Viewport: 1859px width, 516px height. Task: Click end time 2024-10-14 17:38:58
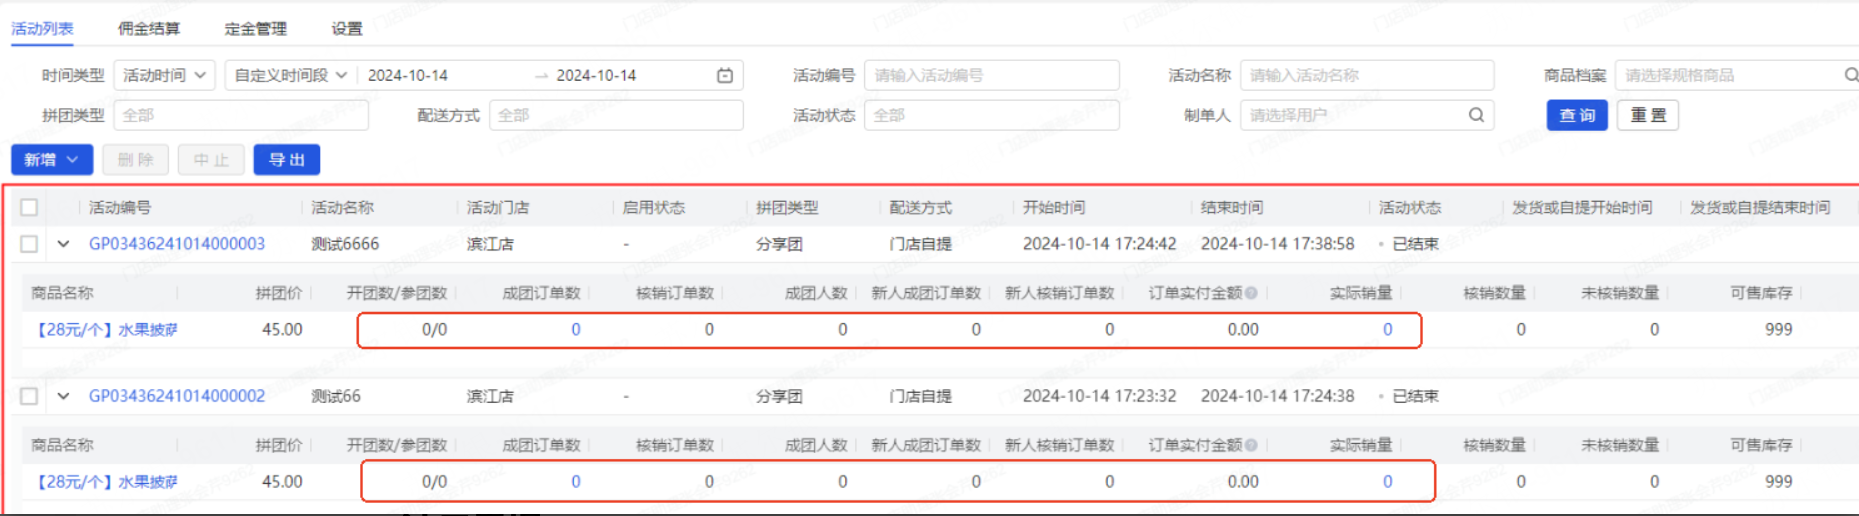[1278, 244]
